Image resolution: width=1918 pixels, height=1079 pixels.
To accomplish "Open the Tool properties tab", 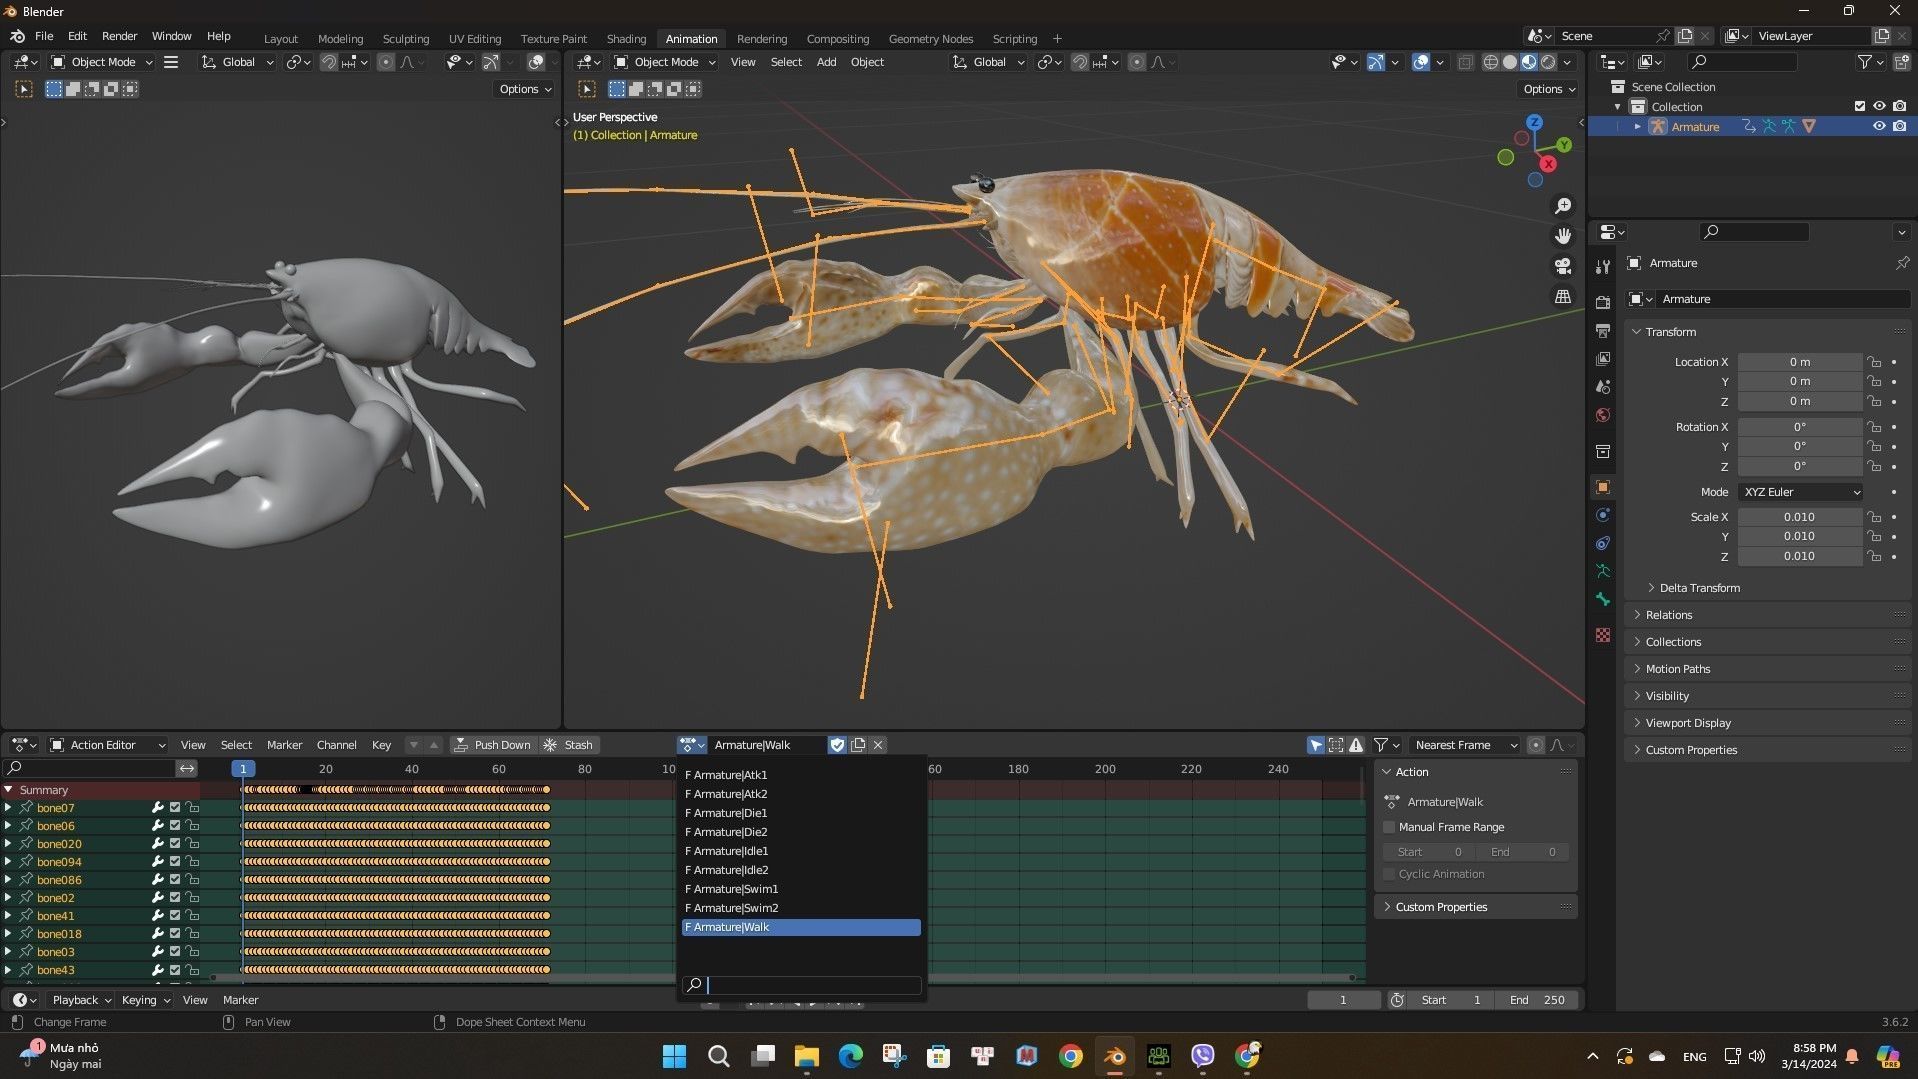I will tap(1603, 267).
